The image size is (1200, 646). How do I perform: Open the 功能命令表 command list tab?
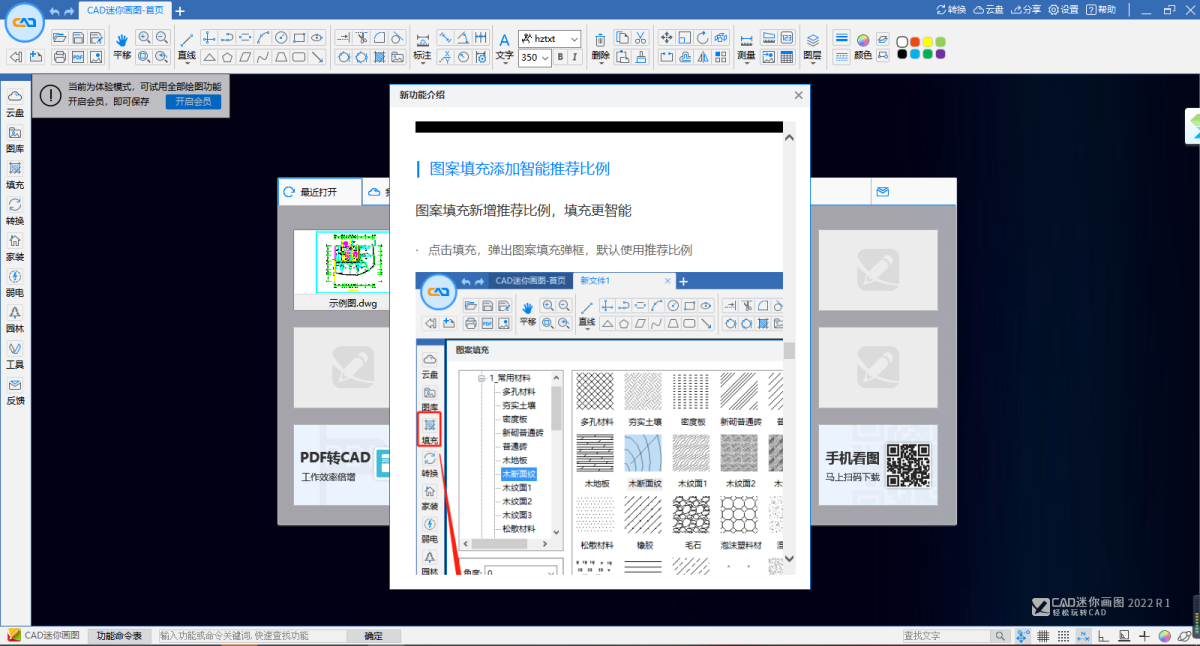click(x=119, y=636)
